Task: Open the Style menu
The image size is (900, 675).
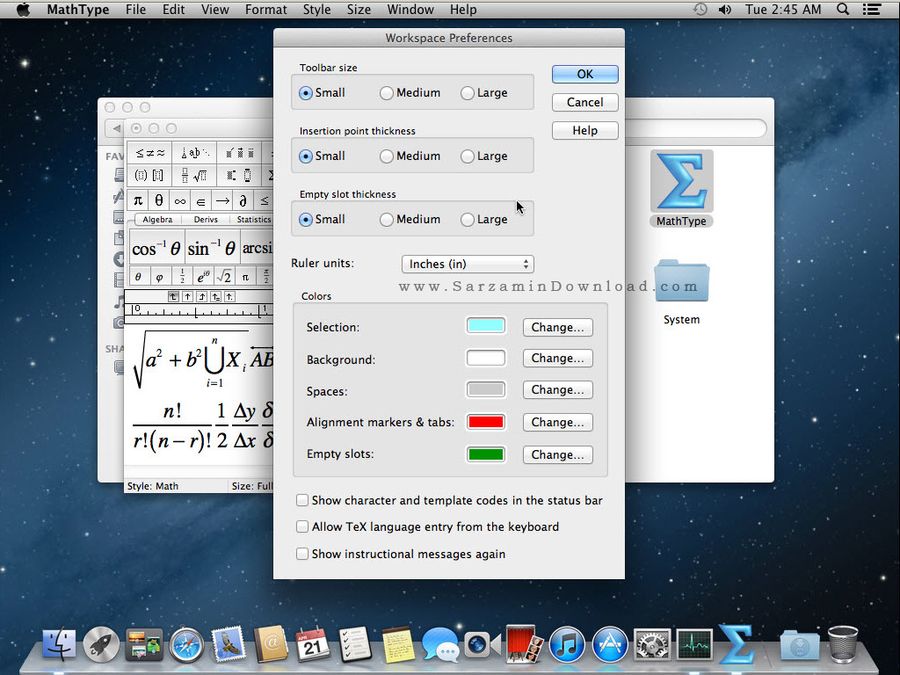Action: [x=317, y=9]
